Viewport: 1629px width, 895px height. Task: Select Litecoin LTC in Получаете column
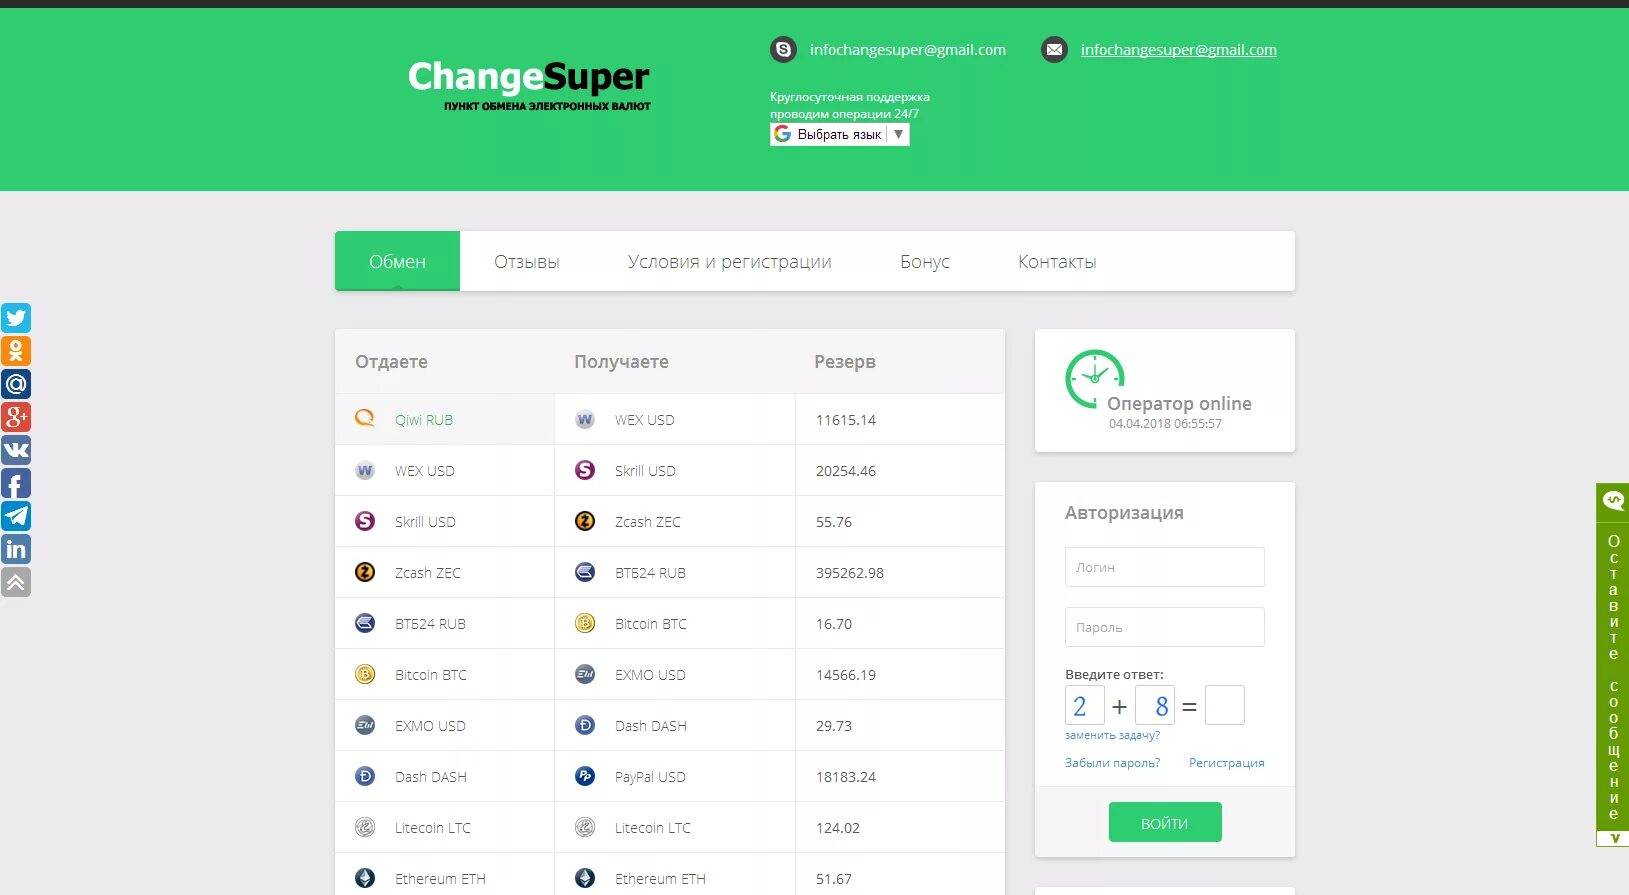(x=675, y=827)
